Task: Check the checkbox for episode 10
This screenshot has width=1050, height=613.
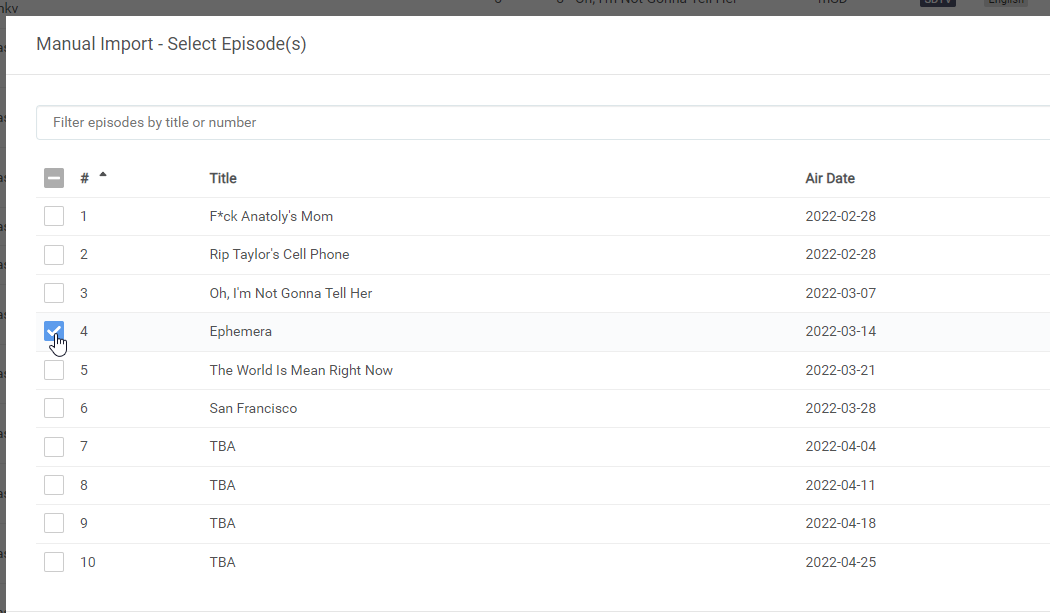Action: [54, 561]
